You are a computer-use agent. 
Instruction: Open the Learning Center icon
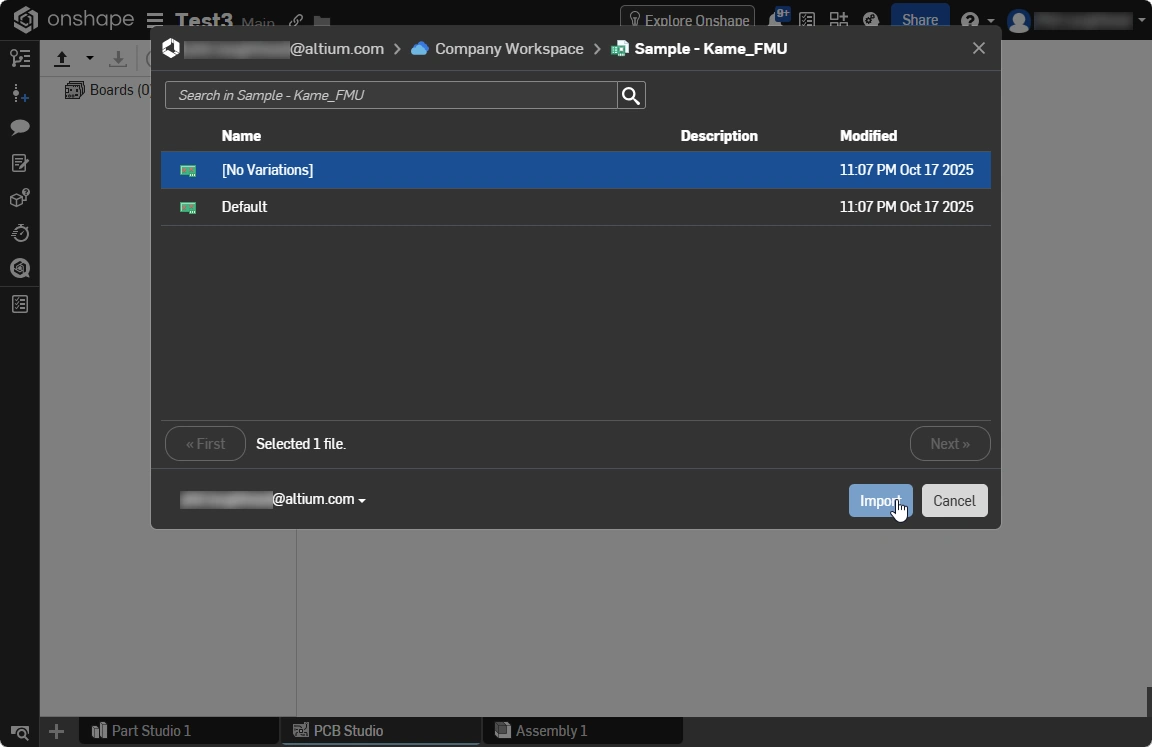[871, 20]
